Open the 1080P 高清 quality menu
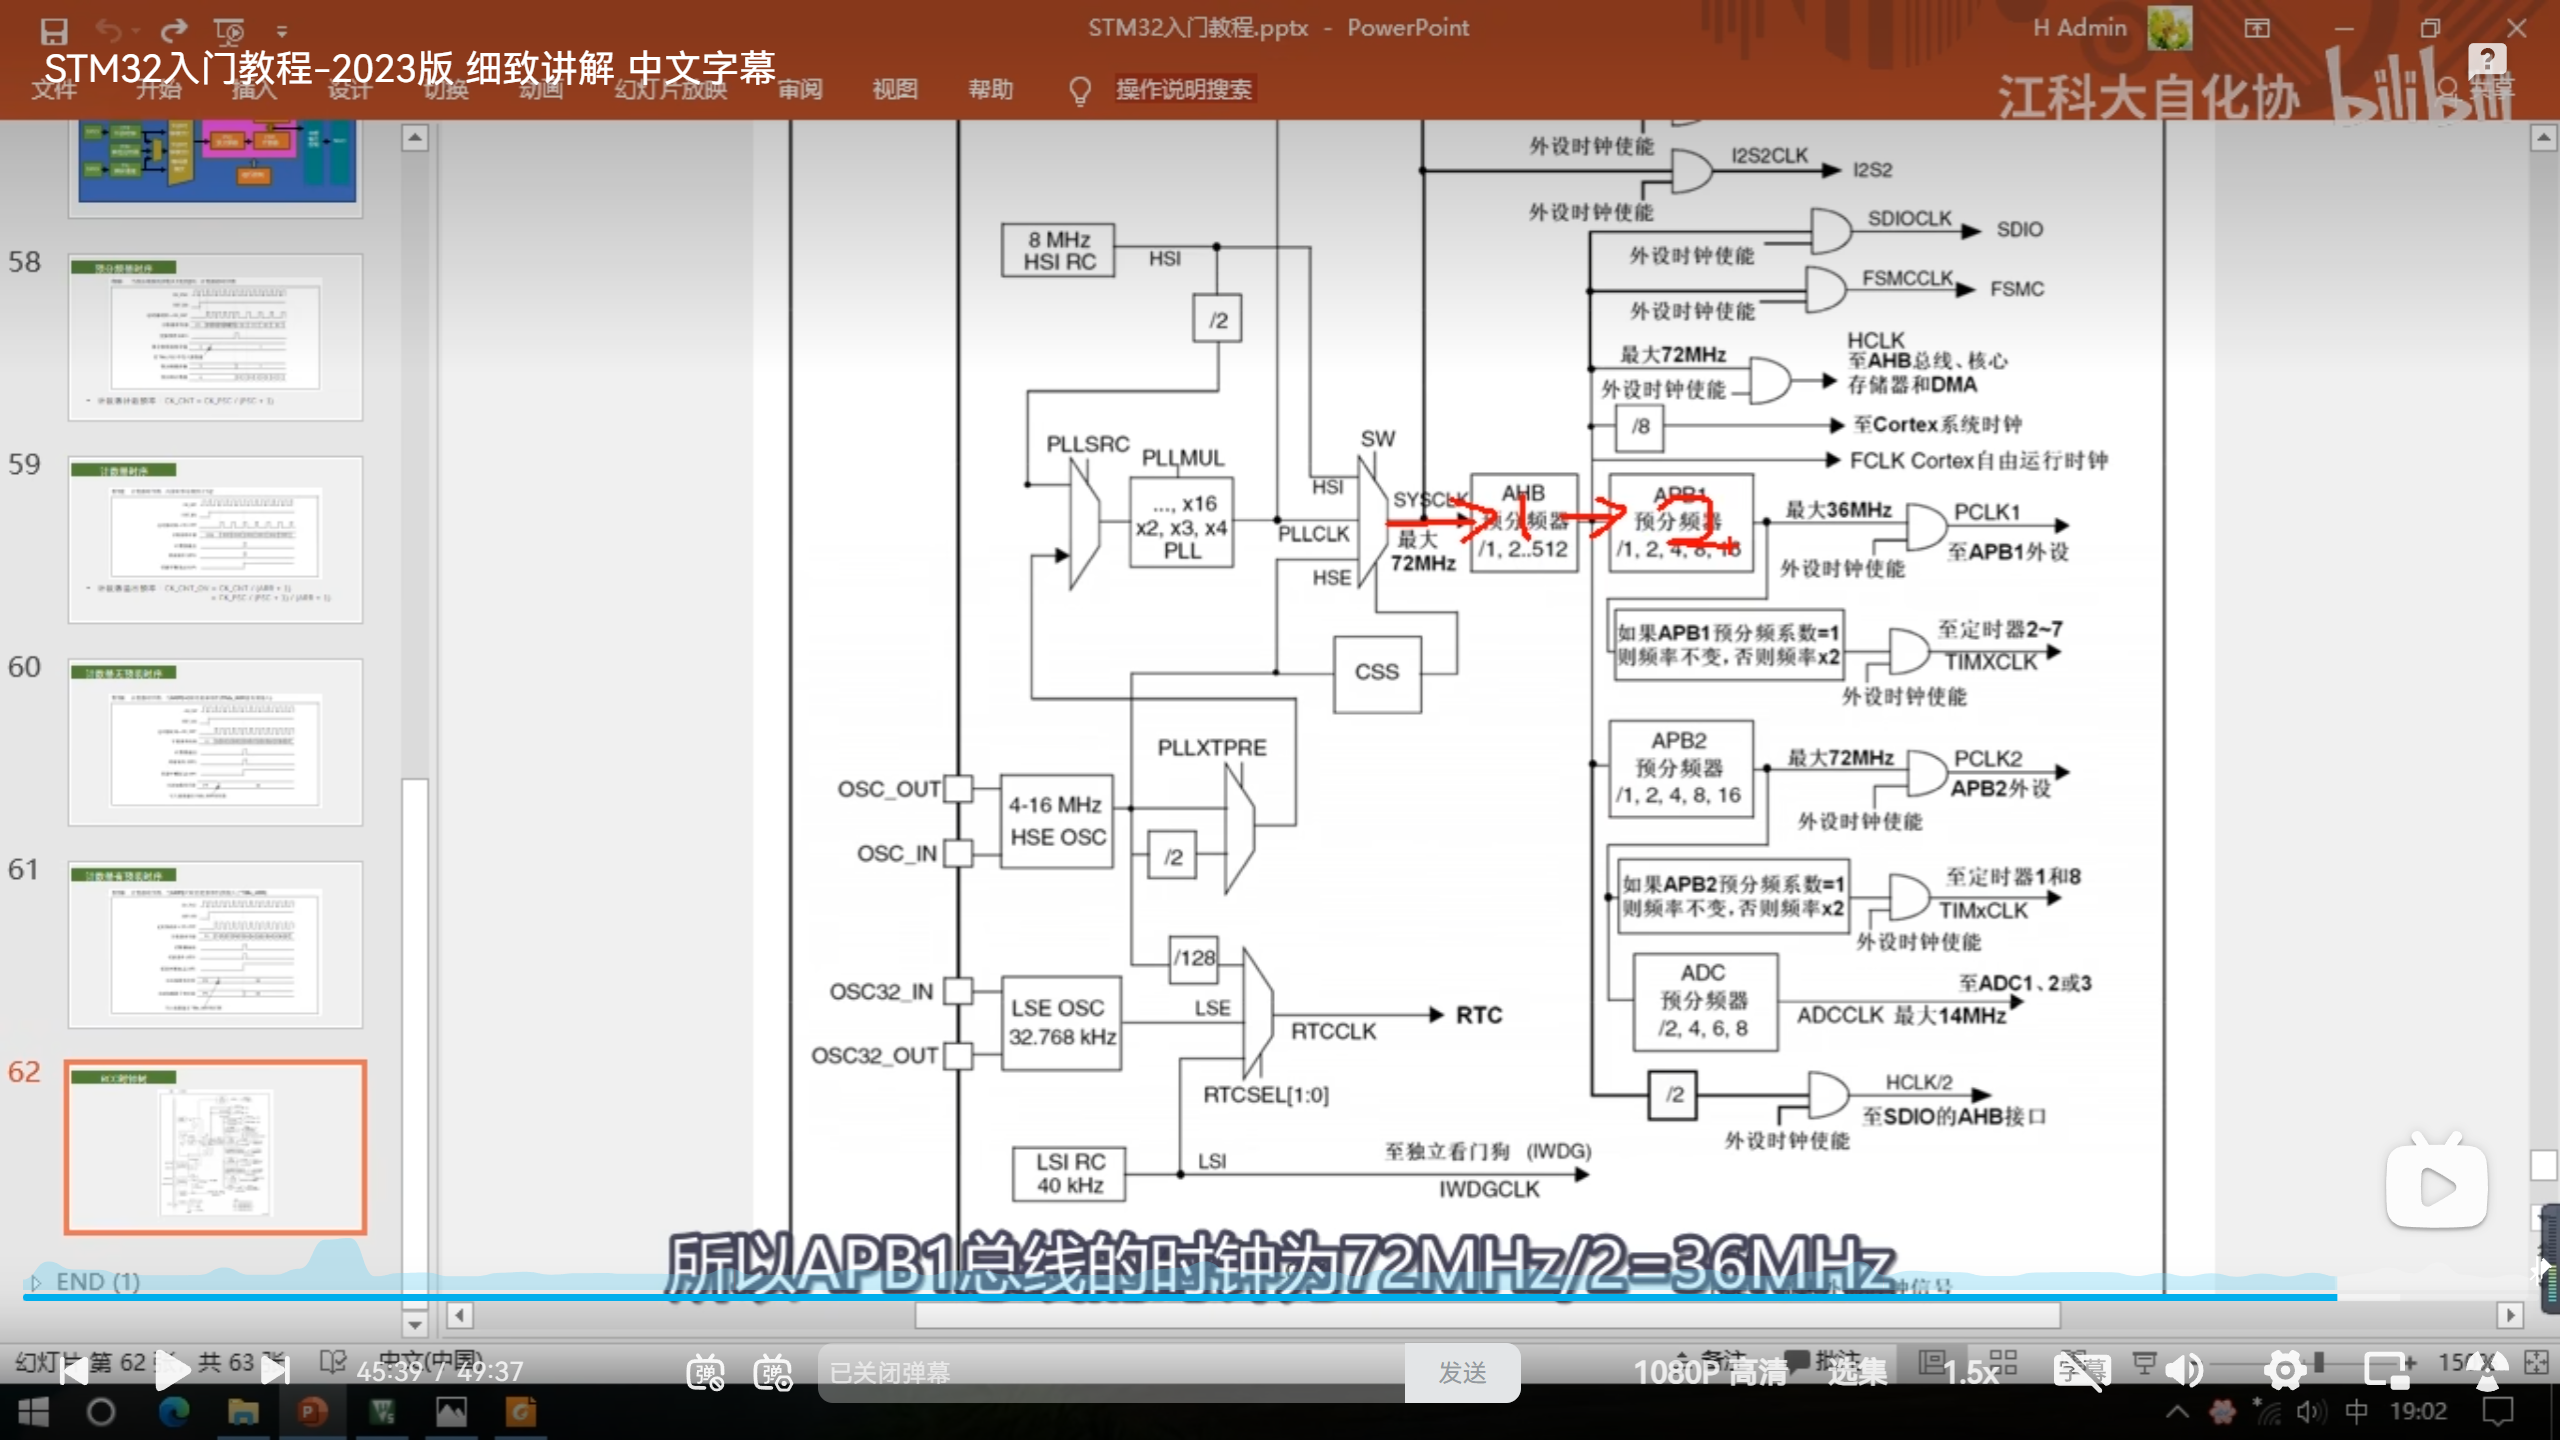The image size is (2560, 1440). pyautogui.click(x=1709, y=1372)
